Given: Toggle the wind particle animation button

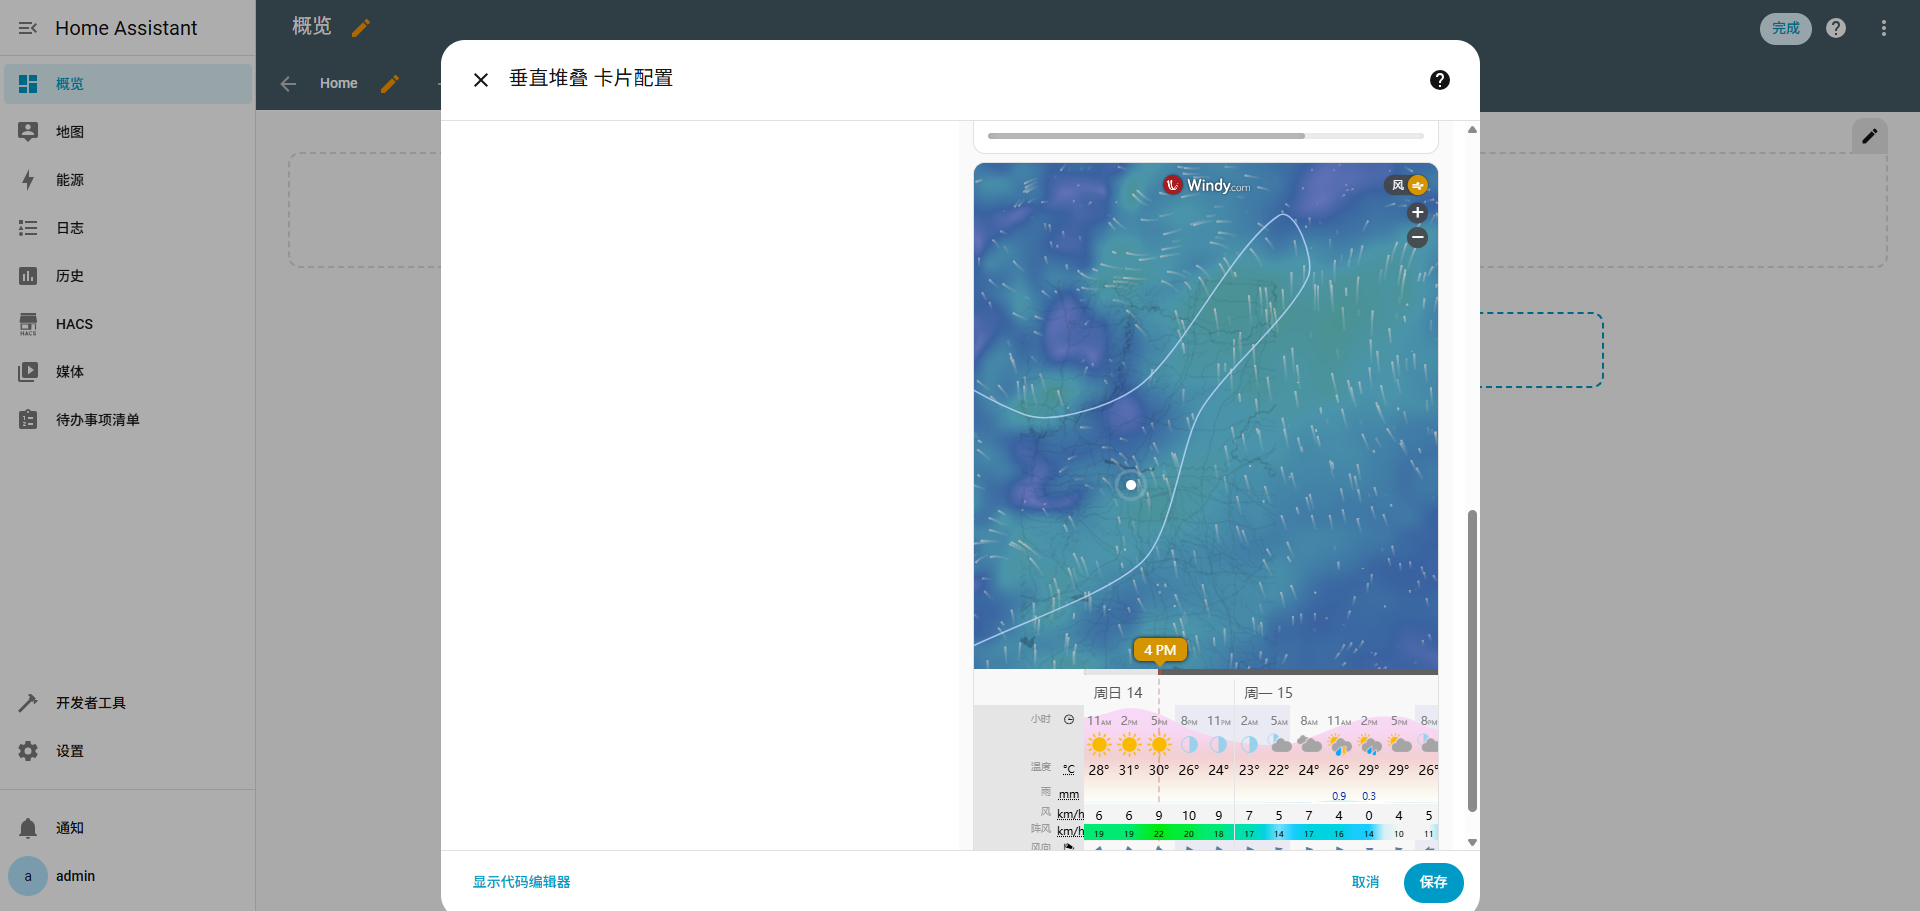Looking at the screenshot, I should click(x=1419, y=185).
